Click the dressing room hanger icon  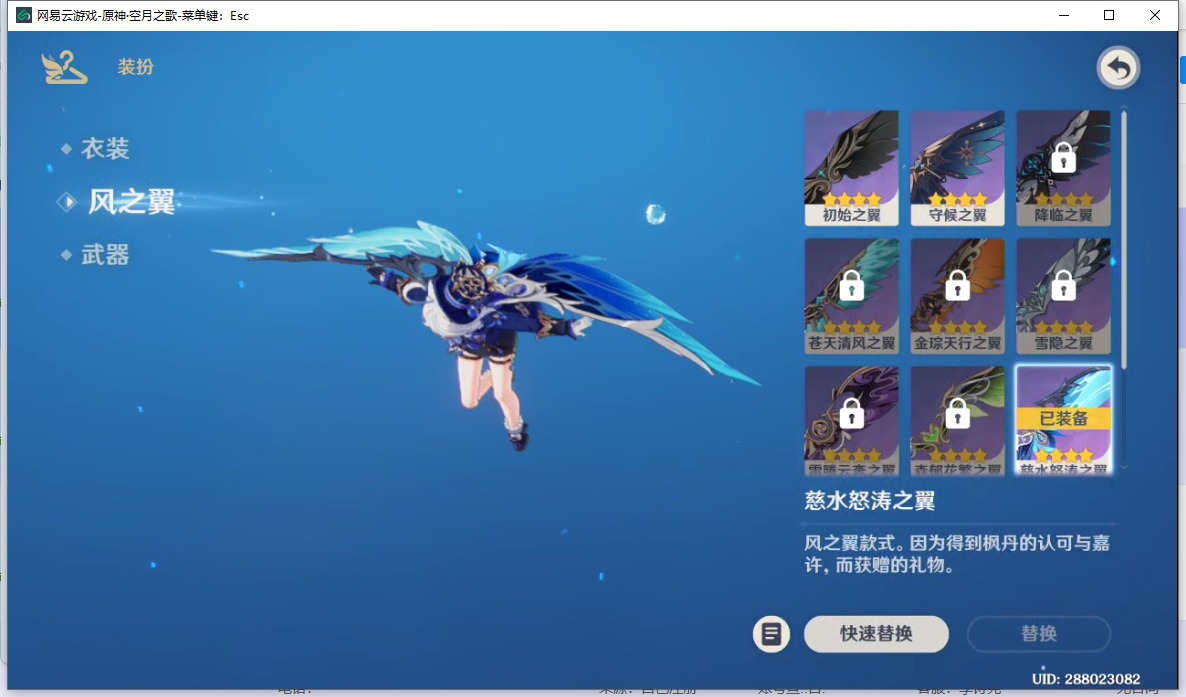pos(64,67)
